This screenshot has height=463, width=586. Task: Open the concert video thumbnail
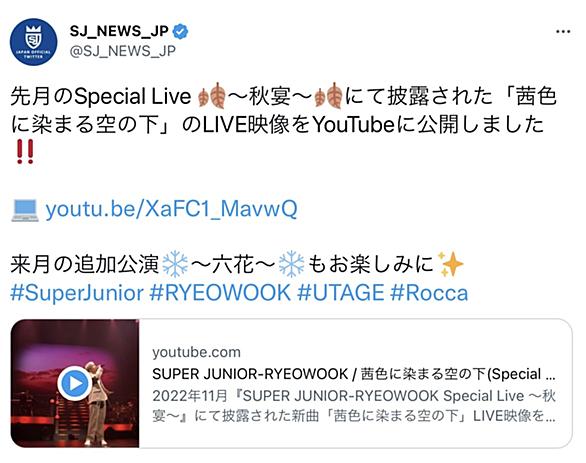click(x=75, y=383)
